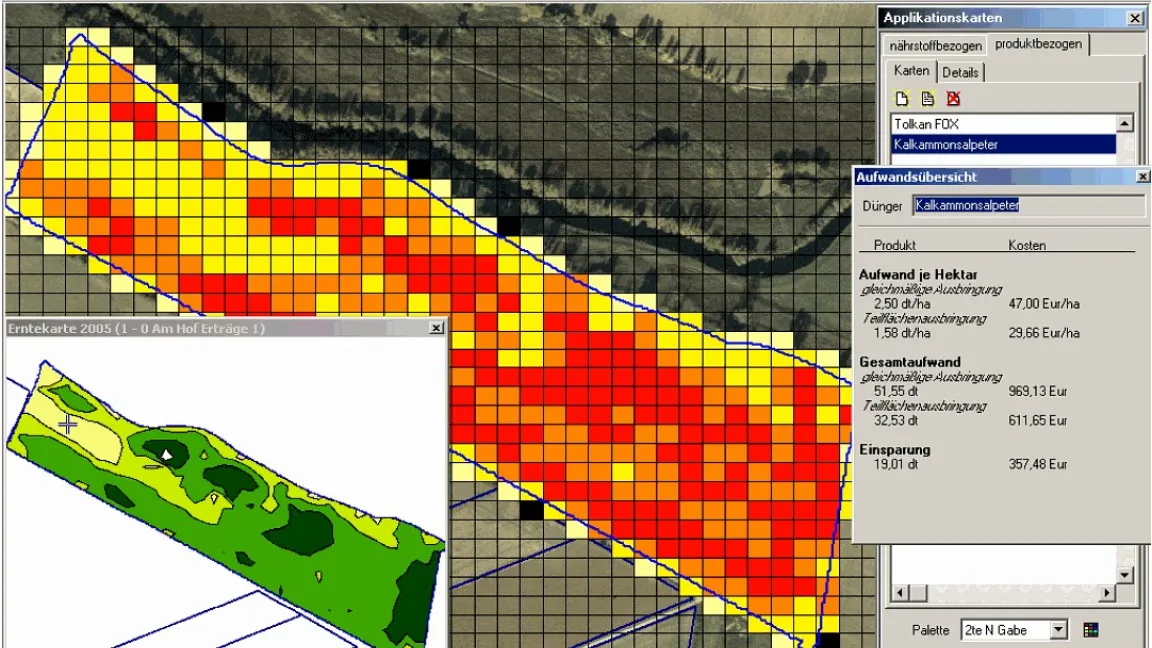Open the Details tab
The height and width of the screenshot is (648, 1152).
pyautogui.click(x=961, y=71)
